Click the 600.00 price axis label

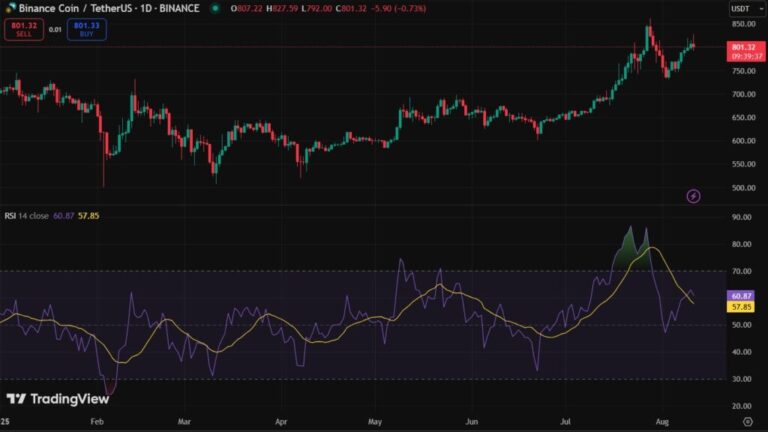744,141
